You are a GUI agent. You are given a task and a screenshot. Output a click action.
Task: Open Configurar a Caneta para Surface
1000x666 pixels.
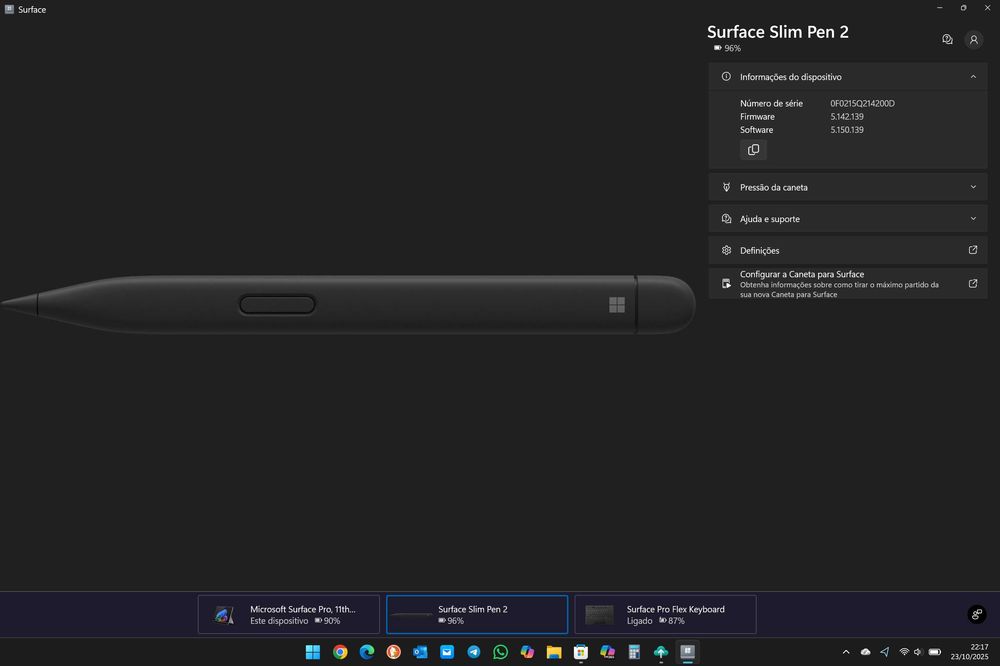coord(848,283)
